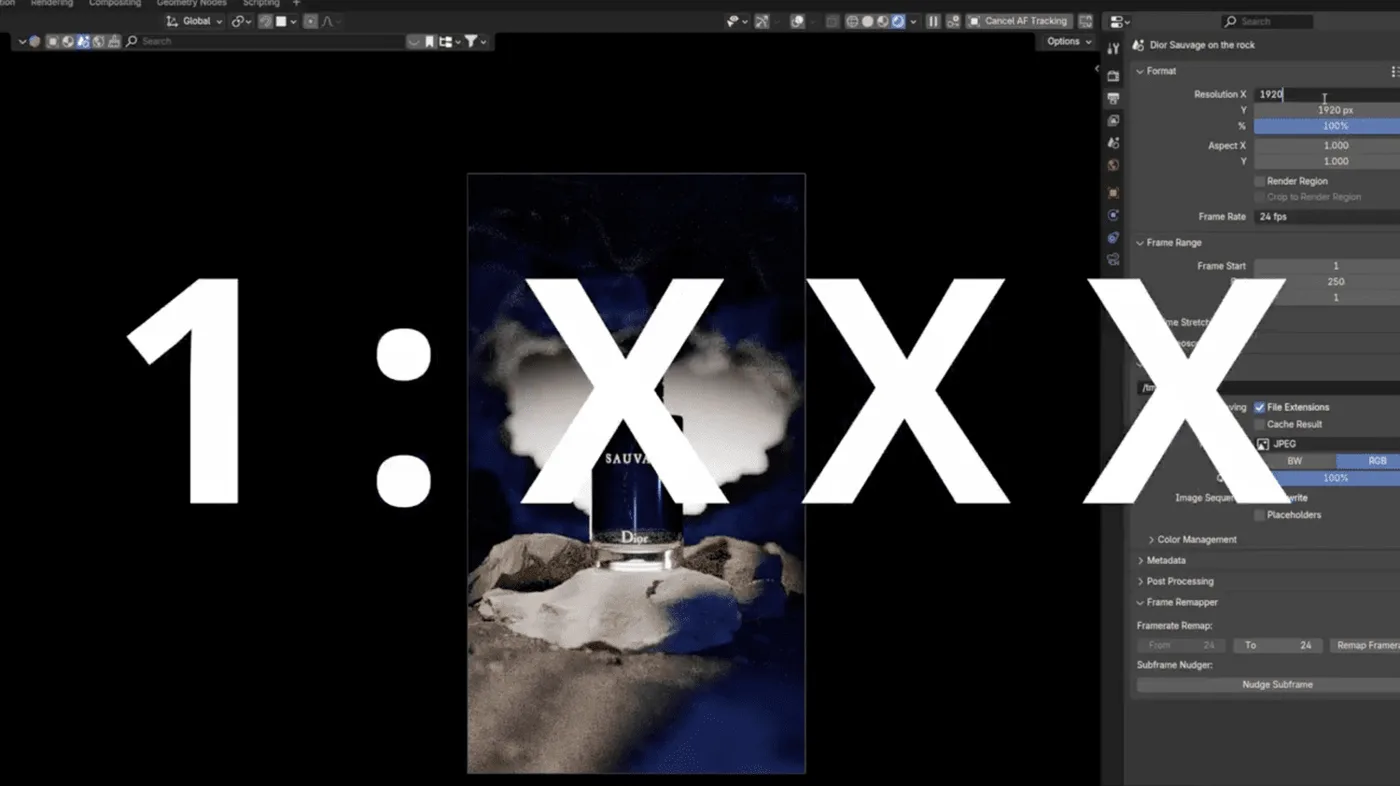
Task: Open the Global transform orientation dropdown
Action: click(x=195, y=21)
